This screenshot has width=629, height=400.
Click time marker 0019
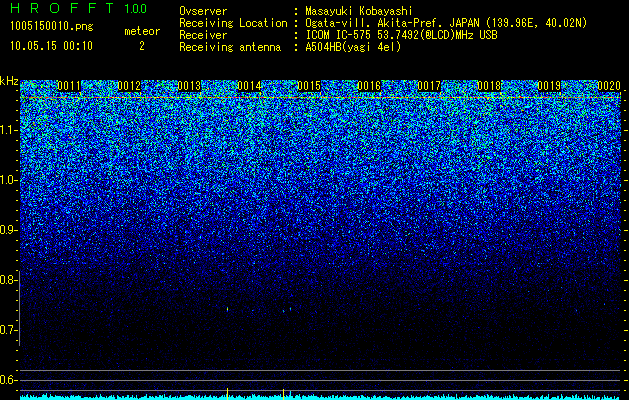[549, 86]
